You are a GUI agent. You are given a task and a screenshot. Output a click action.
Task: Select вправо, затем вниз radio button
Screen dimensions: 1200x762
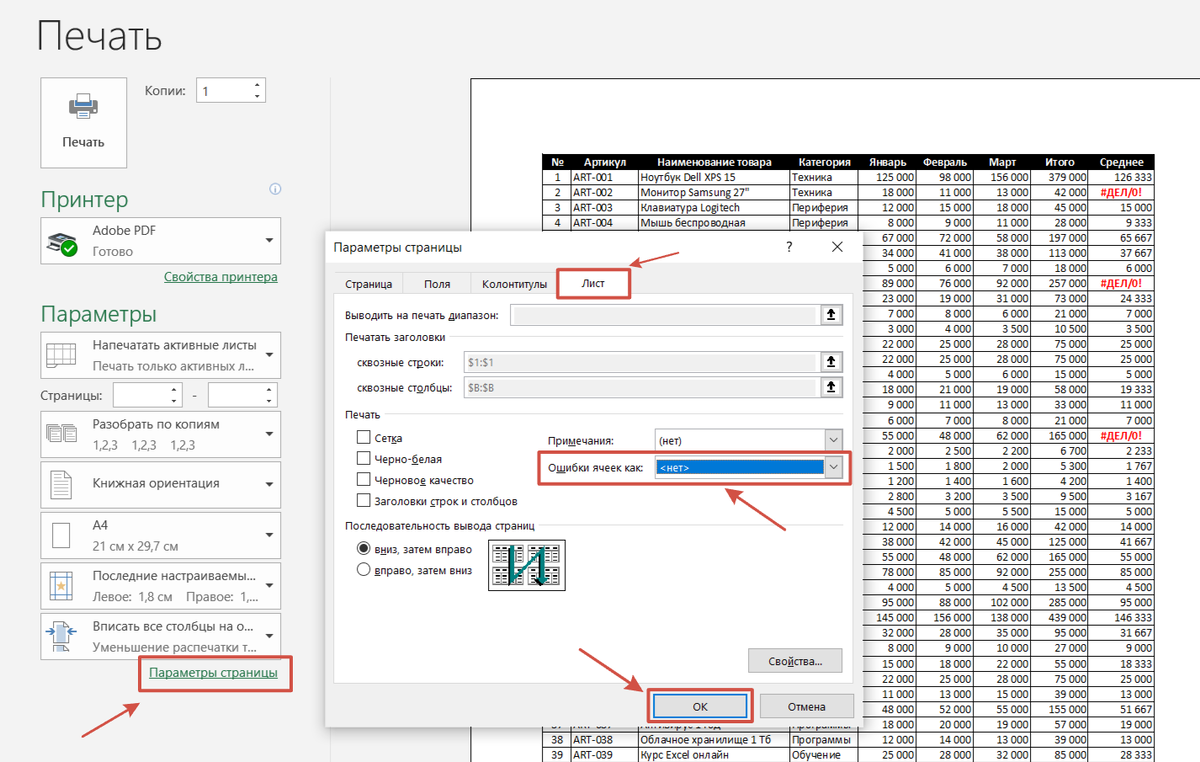click(364, 569)
